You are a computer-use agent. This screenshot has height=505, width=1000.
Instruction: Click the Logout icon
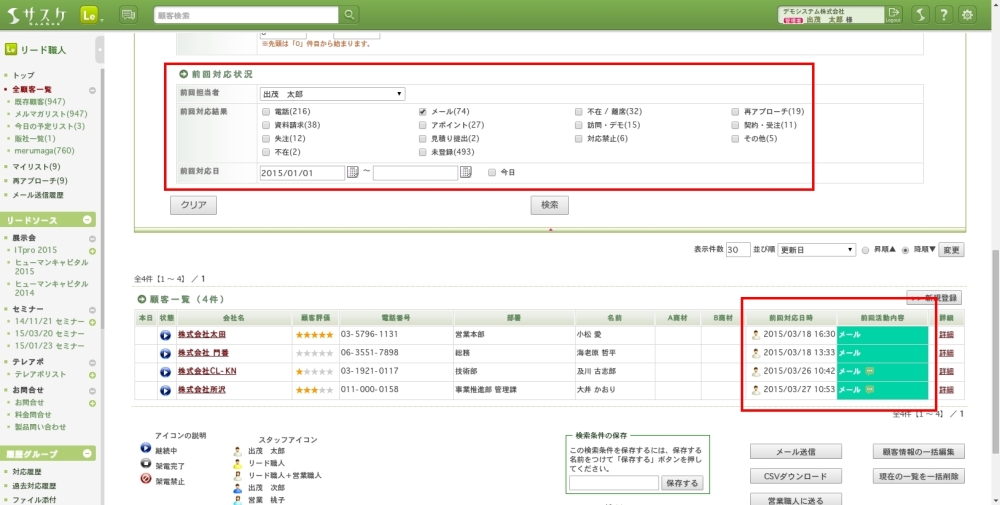pos(893,14)
